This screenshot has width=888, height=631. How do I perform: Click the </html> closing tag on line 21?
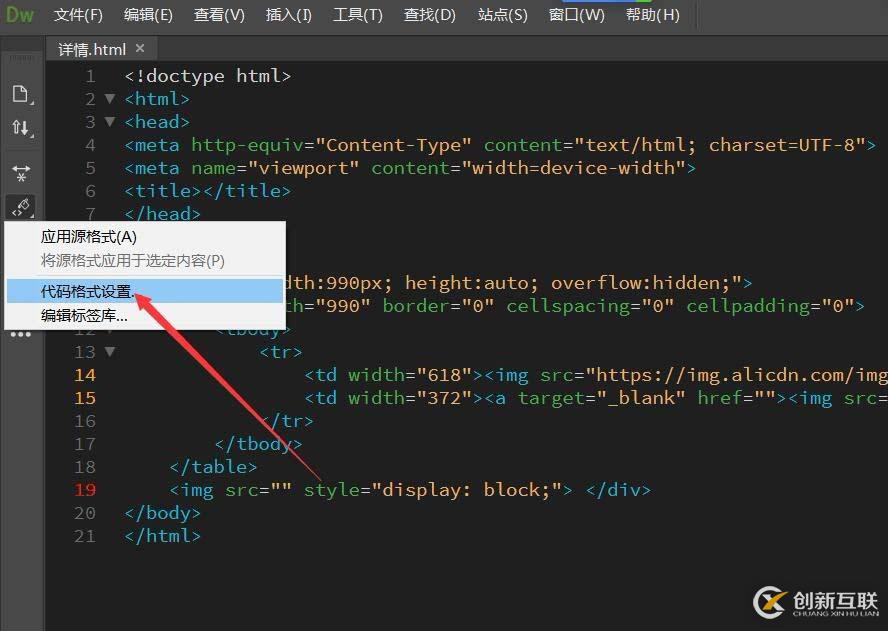(163, 536)
